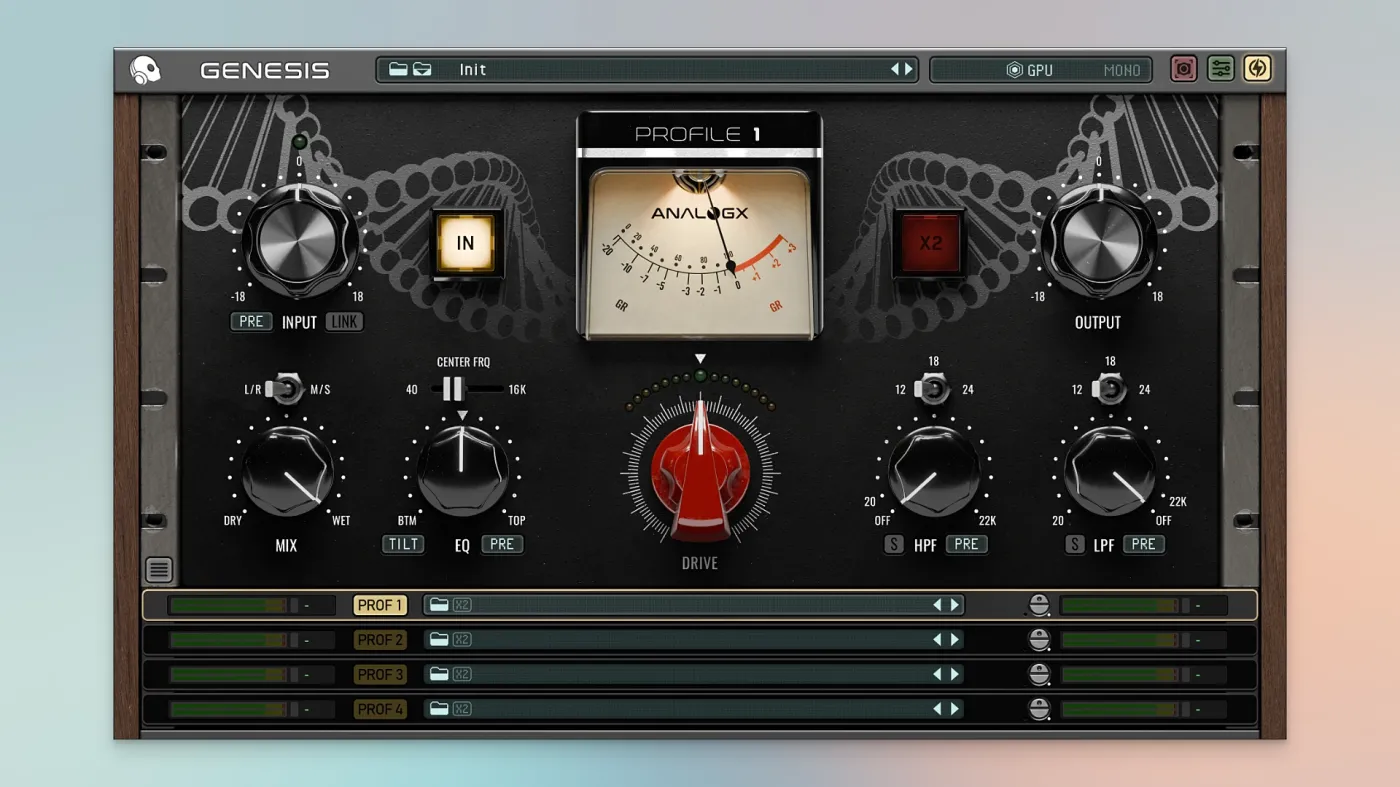Toggle the PRE button next to EQ

point(502,544)
